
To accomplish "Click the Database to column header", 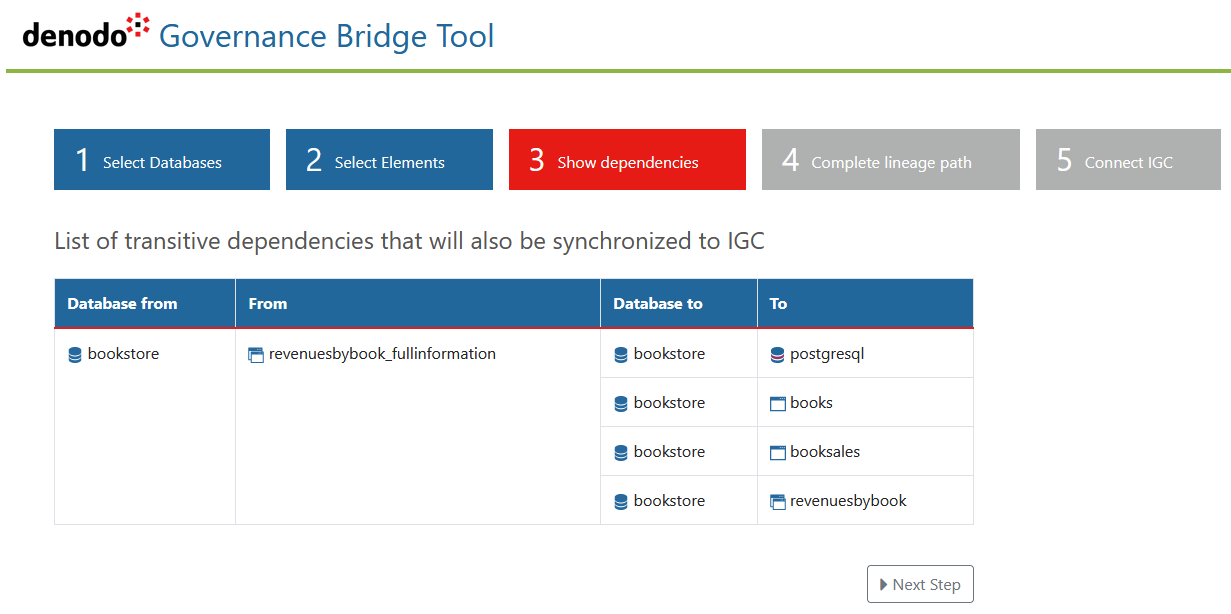I will (679, 303).
